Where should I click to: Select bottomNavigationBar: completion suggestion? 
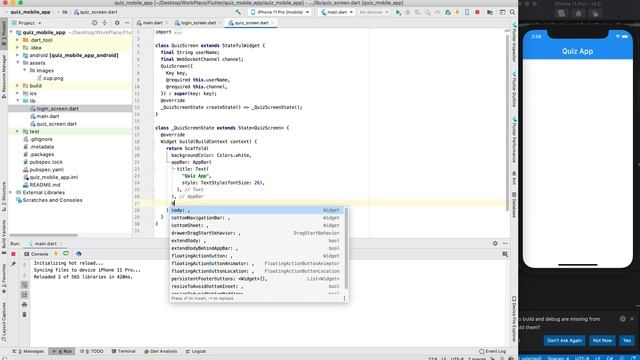[x=256, y=218]
